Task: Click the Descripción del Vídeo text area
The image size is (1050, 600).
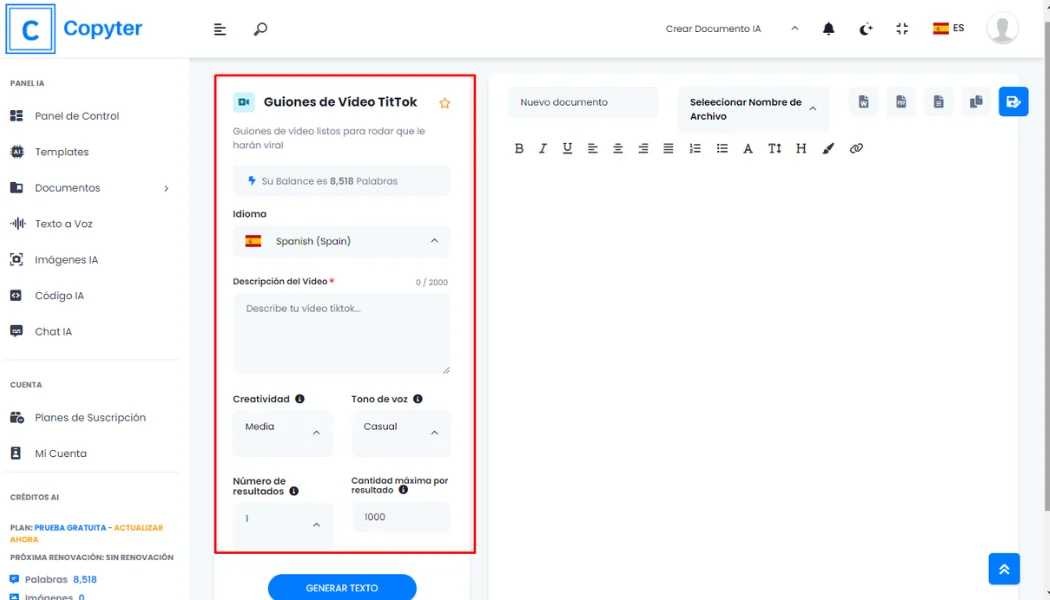Action: [x=342, y=334]
